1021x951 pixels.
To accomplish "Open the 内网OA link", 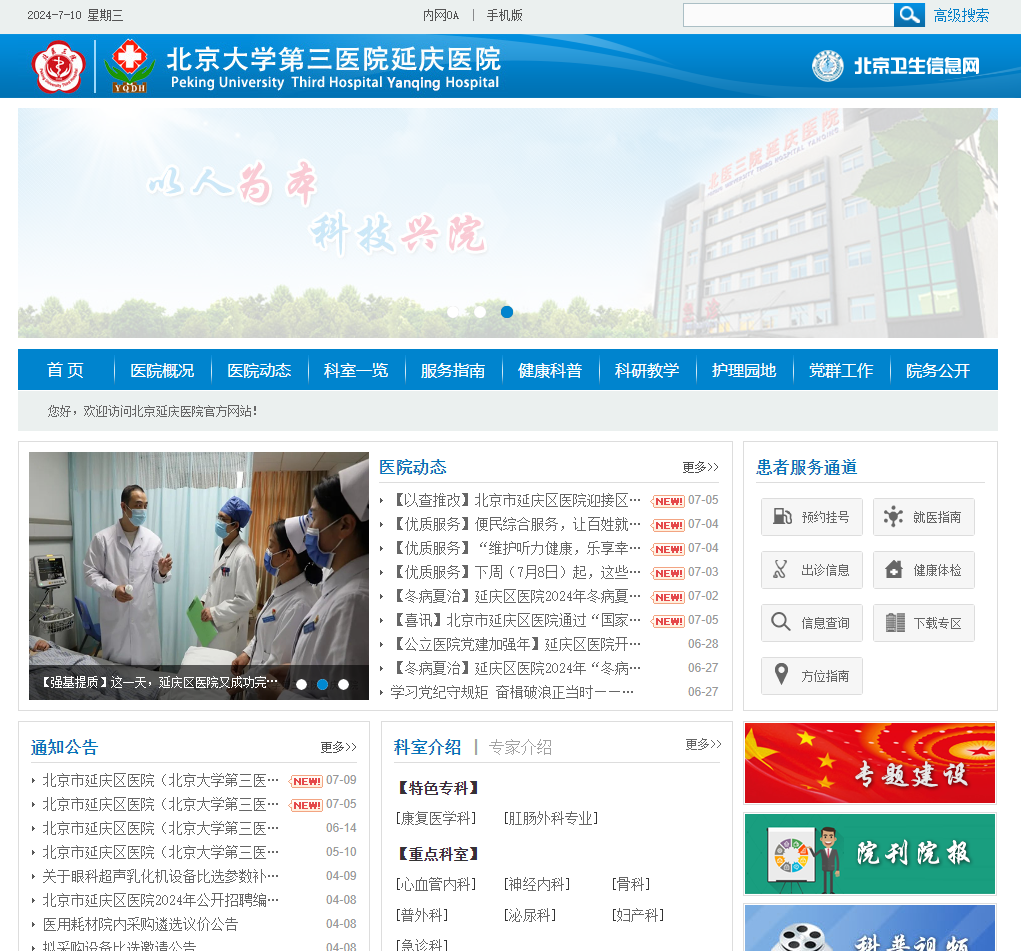I will point(441,15).
